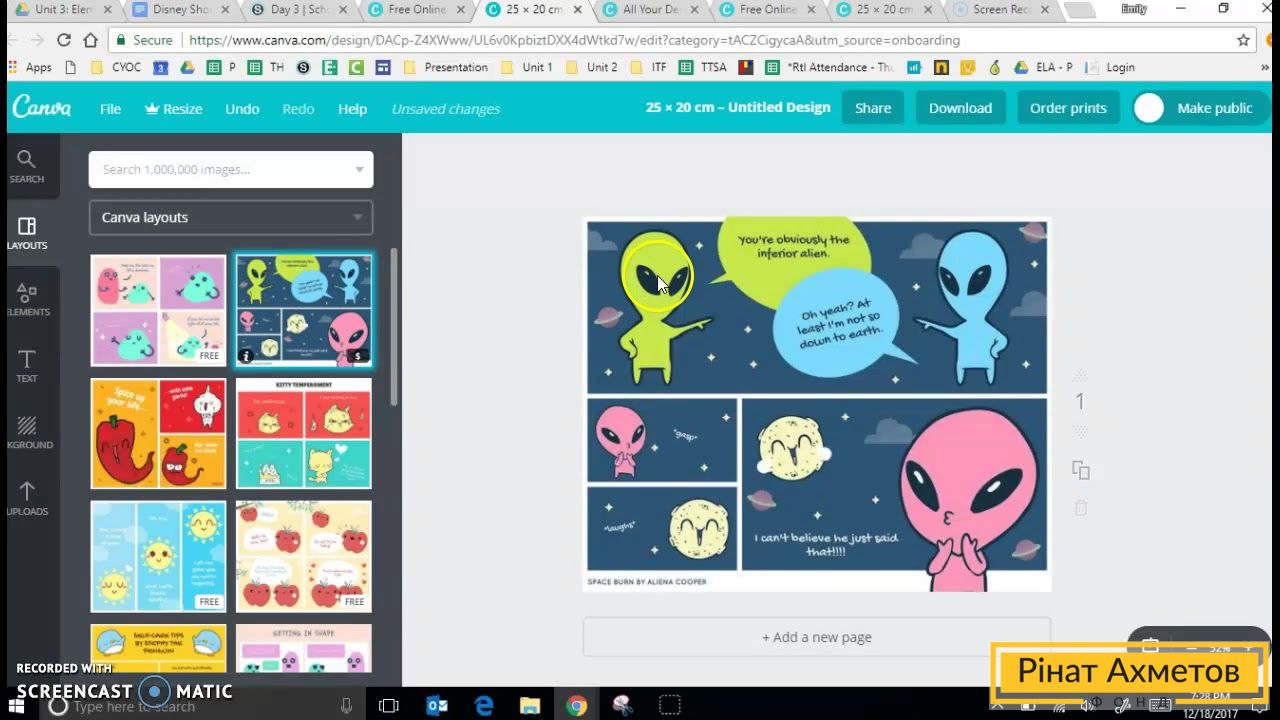The height and width of the screenshot is (720, 1280).
Task: Open the Search panel in Canva sidebar
Action: (27, 166)
